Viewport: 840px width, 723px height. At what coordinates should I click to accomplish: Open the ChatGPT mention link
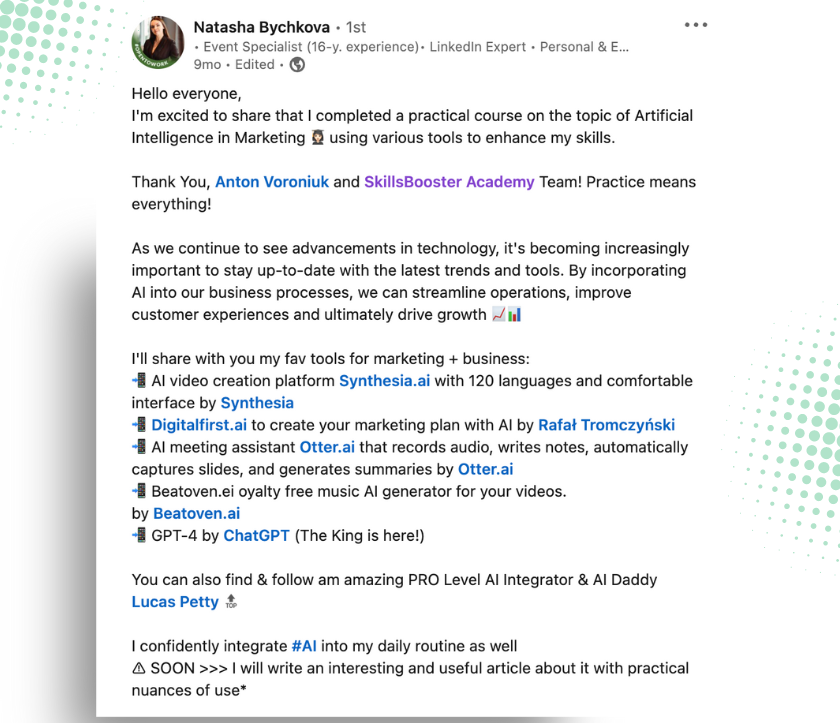point(256,536)
